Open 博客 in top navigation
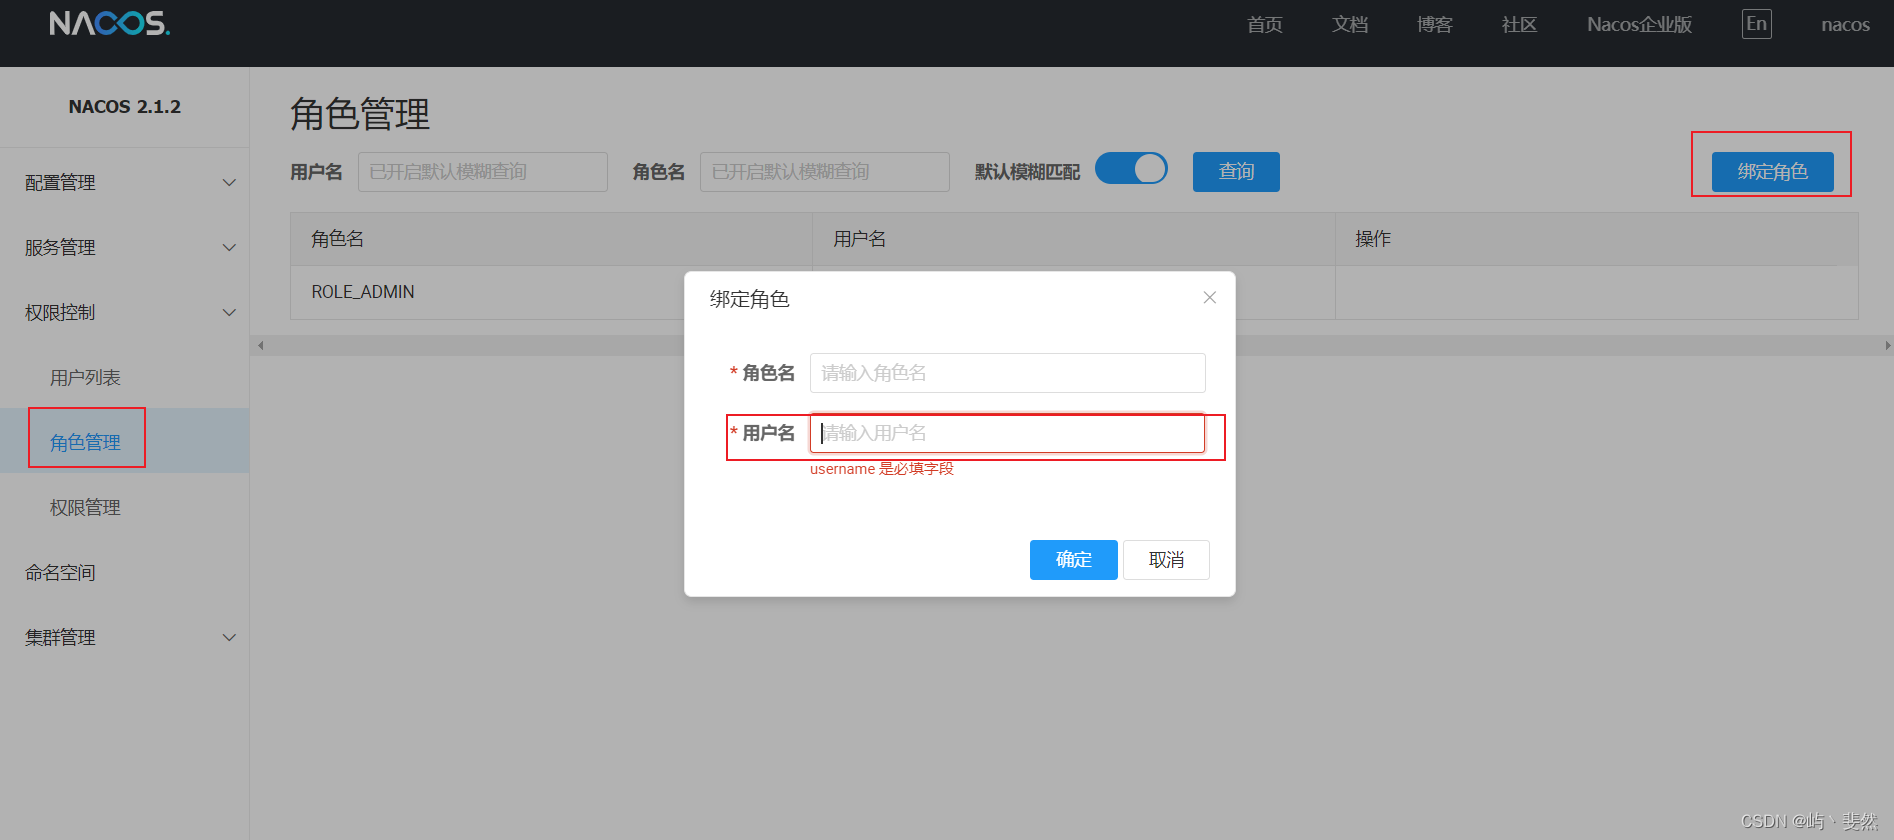1894x840 pixels. pos(1435,24)
